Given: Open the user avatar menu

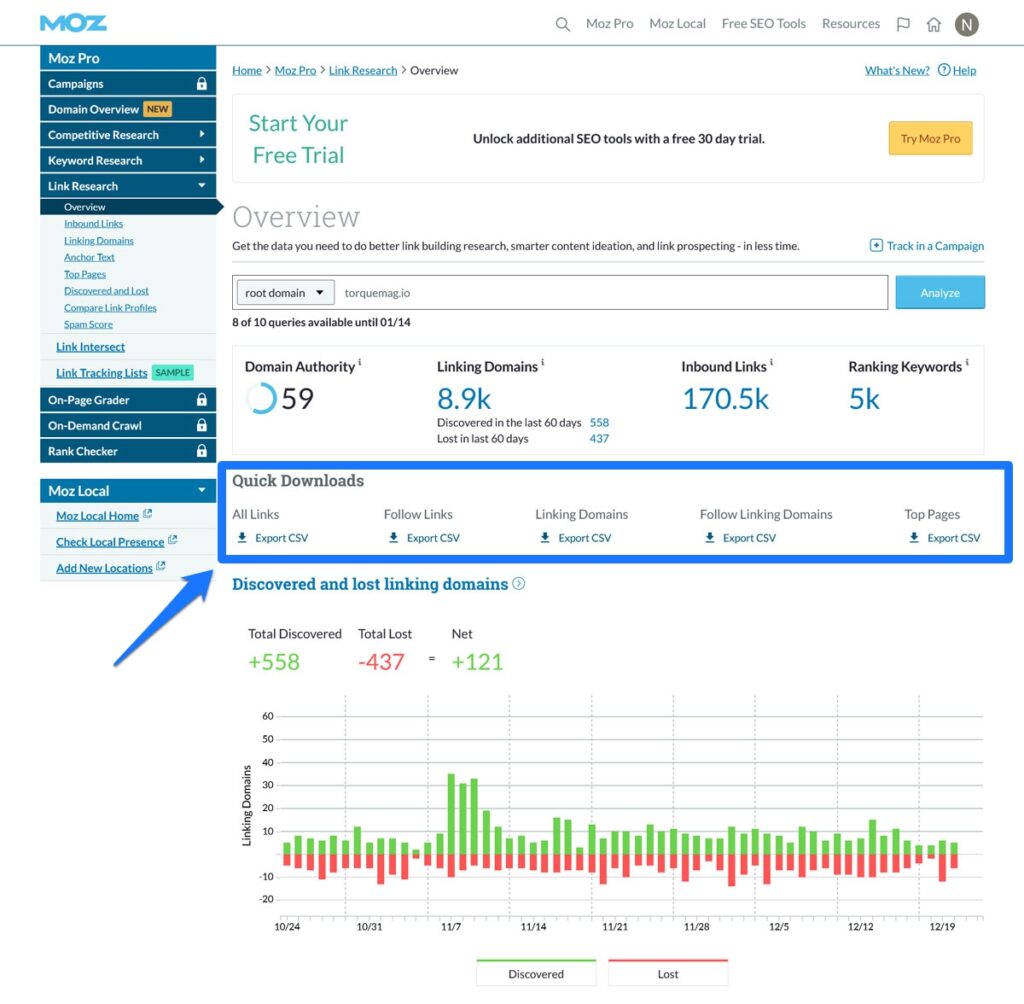Looking at the screenshot, I should 966,23.
